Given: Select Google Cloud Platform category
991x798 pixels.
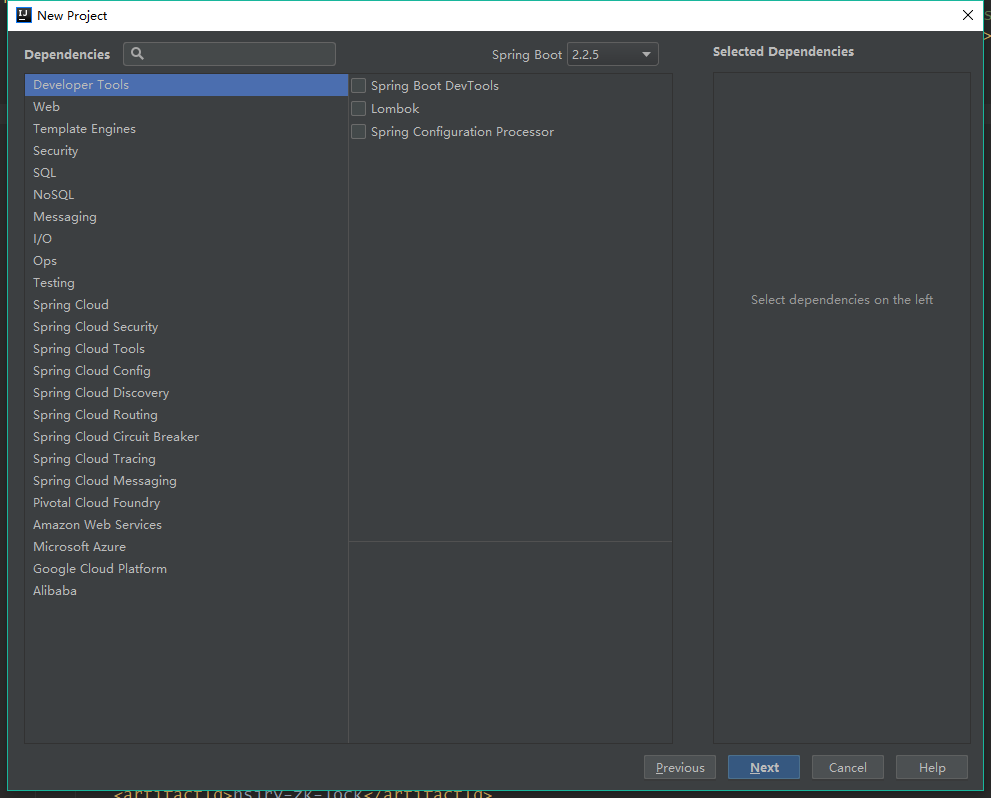Looking at the screenshot, I should (186, 569).
